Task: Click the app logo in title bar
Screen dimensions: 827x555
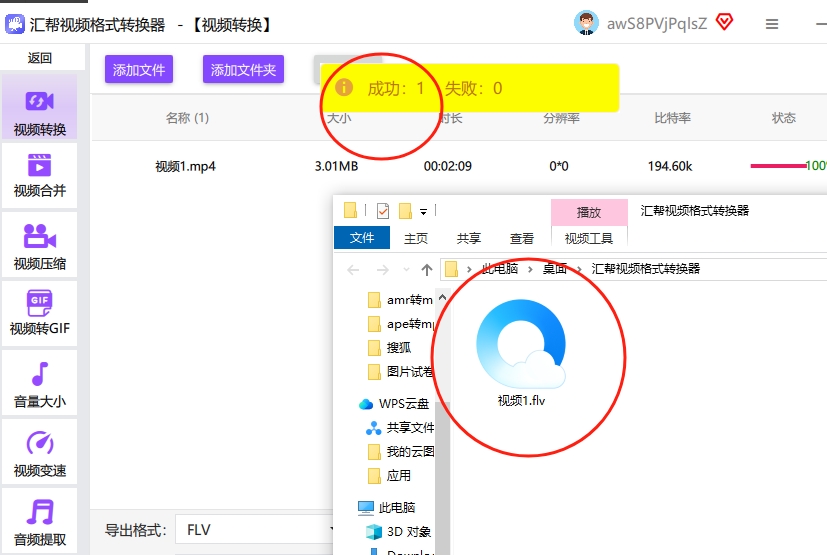Action: (x=15, y=24)
